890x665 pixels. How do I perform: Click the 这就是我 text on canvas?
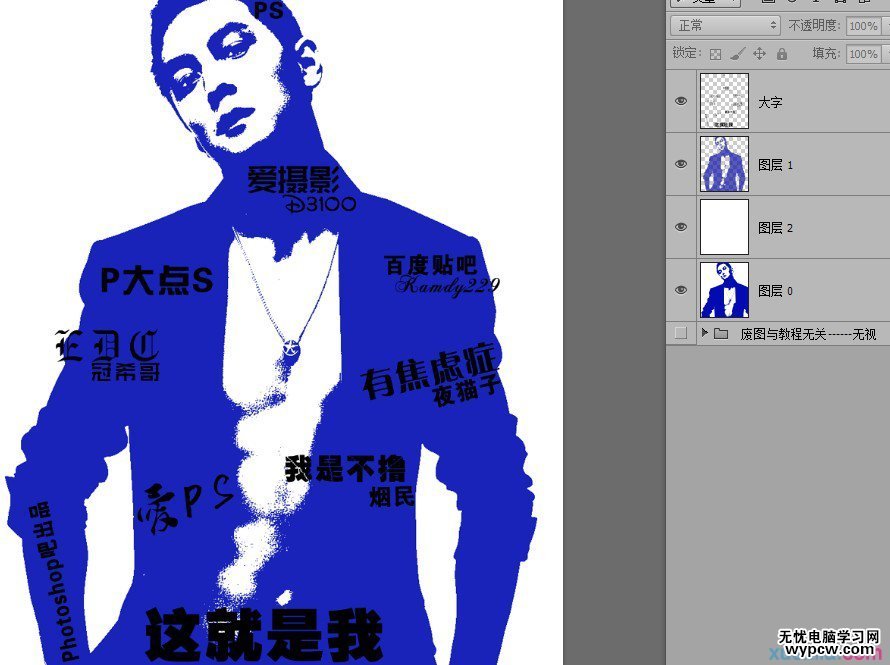pos(264,634)
